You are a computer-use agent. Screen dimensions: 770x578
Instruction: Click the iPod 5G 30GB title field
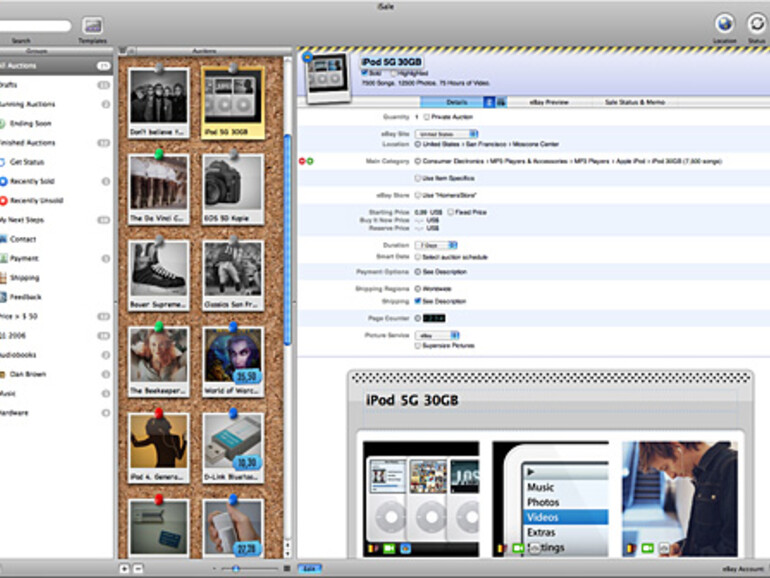(x=392, y=62)
